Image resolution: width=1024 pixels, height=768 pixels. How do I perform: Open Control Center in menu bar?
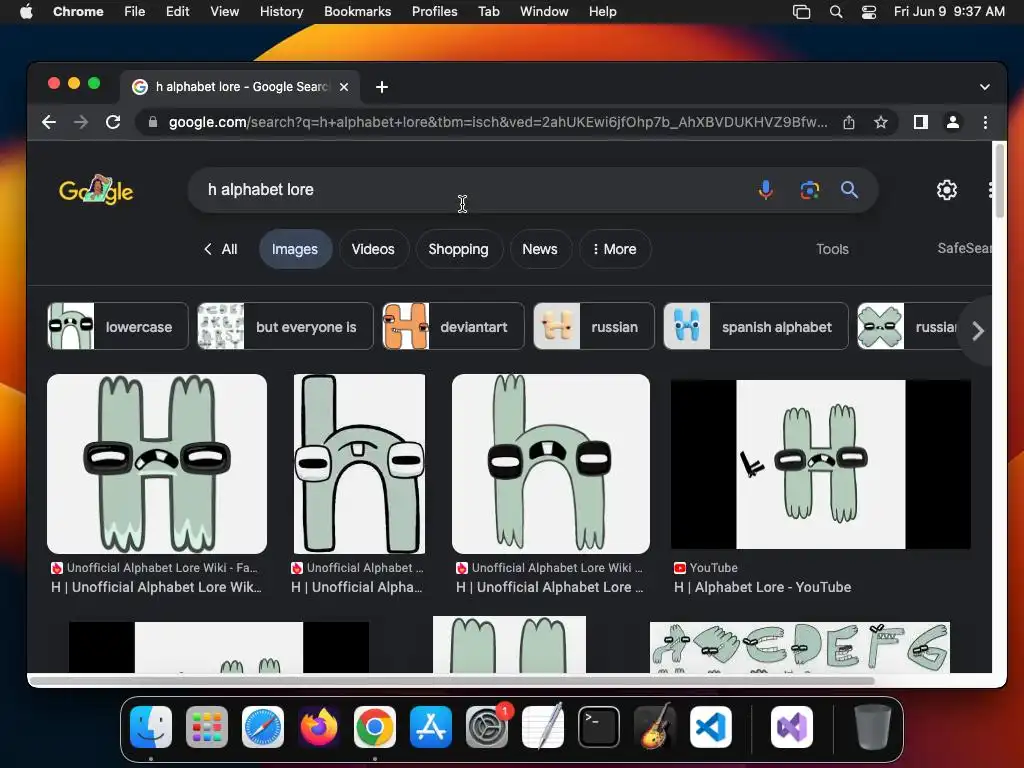click(x=869, y=12)
